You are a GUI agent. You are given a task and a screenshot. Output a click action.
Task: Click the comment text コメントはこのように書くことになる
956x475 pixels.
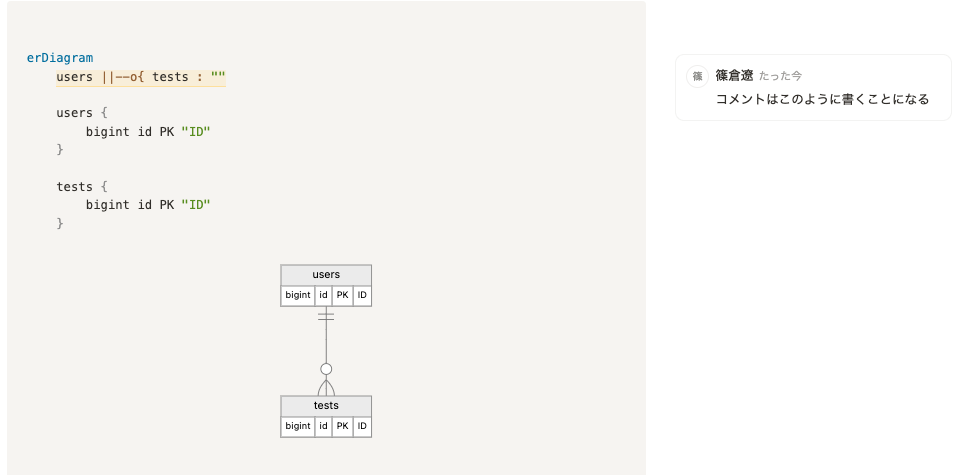(x=822, y=99)
